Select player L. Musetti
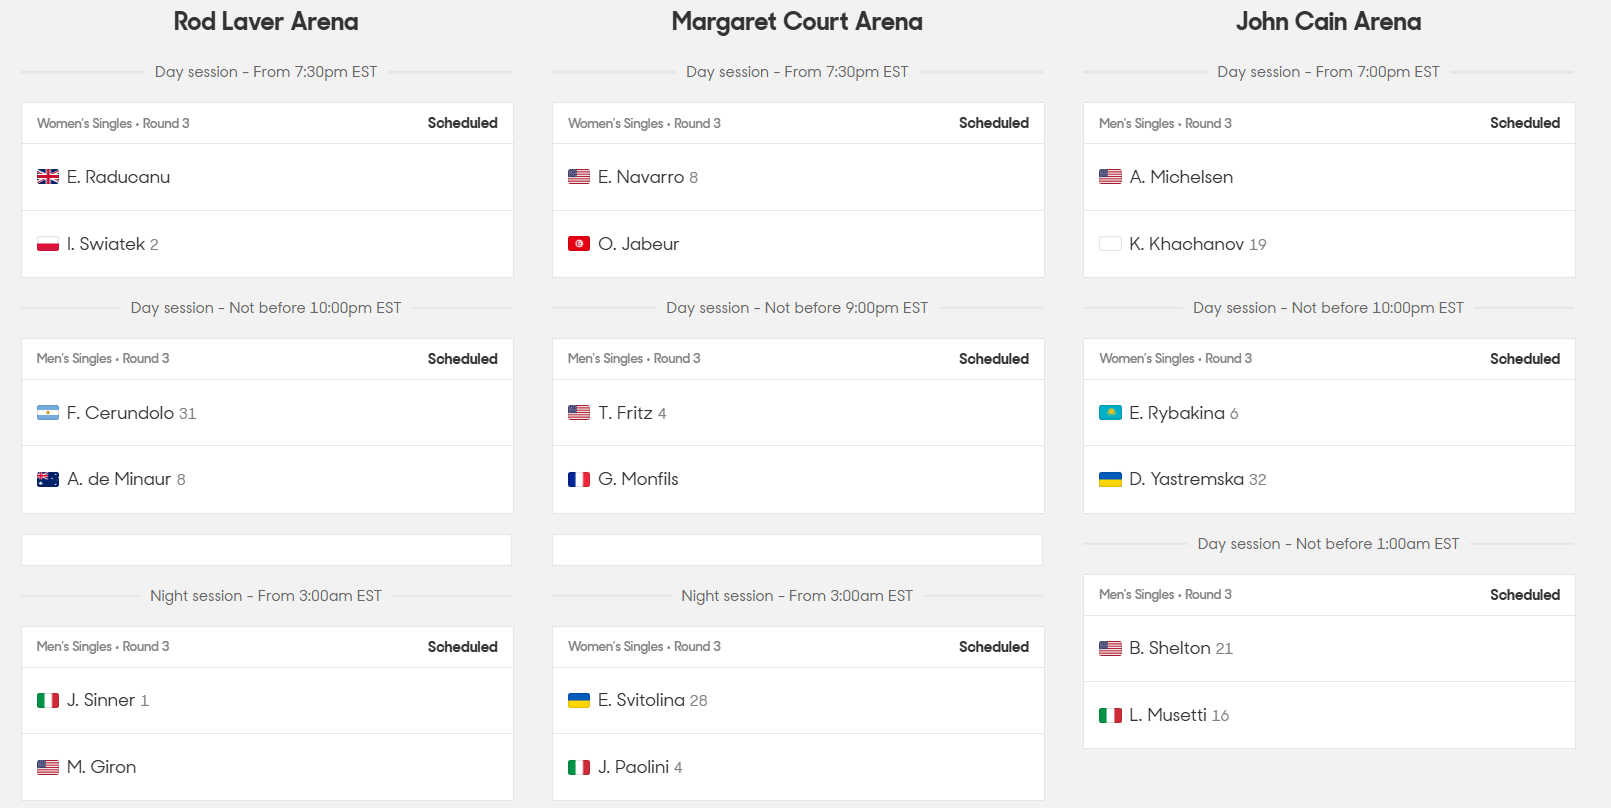Screen dimensions: 1611x808 [x=1168, y=715]
